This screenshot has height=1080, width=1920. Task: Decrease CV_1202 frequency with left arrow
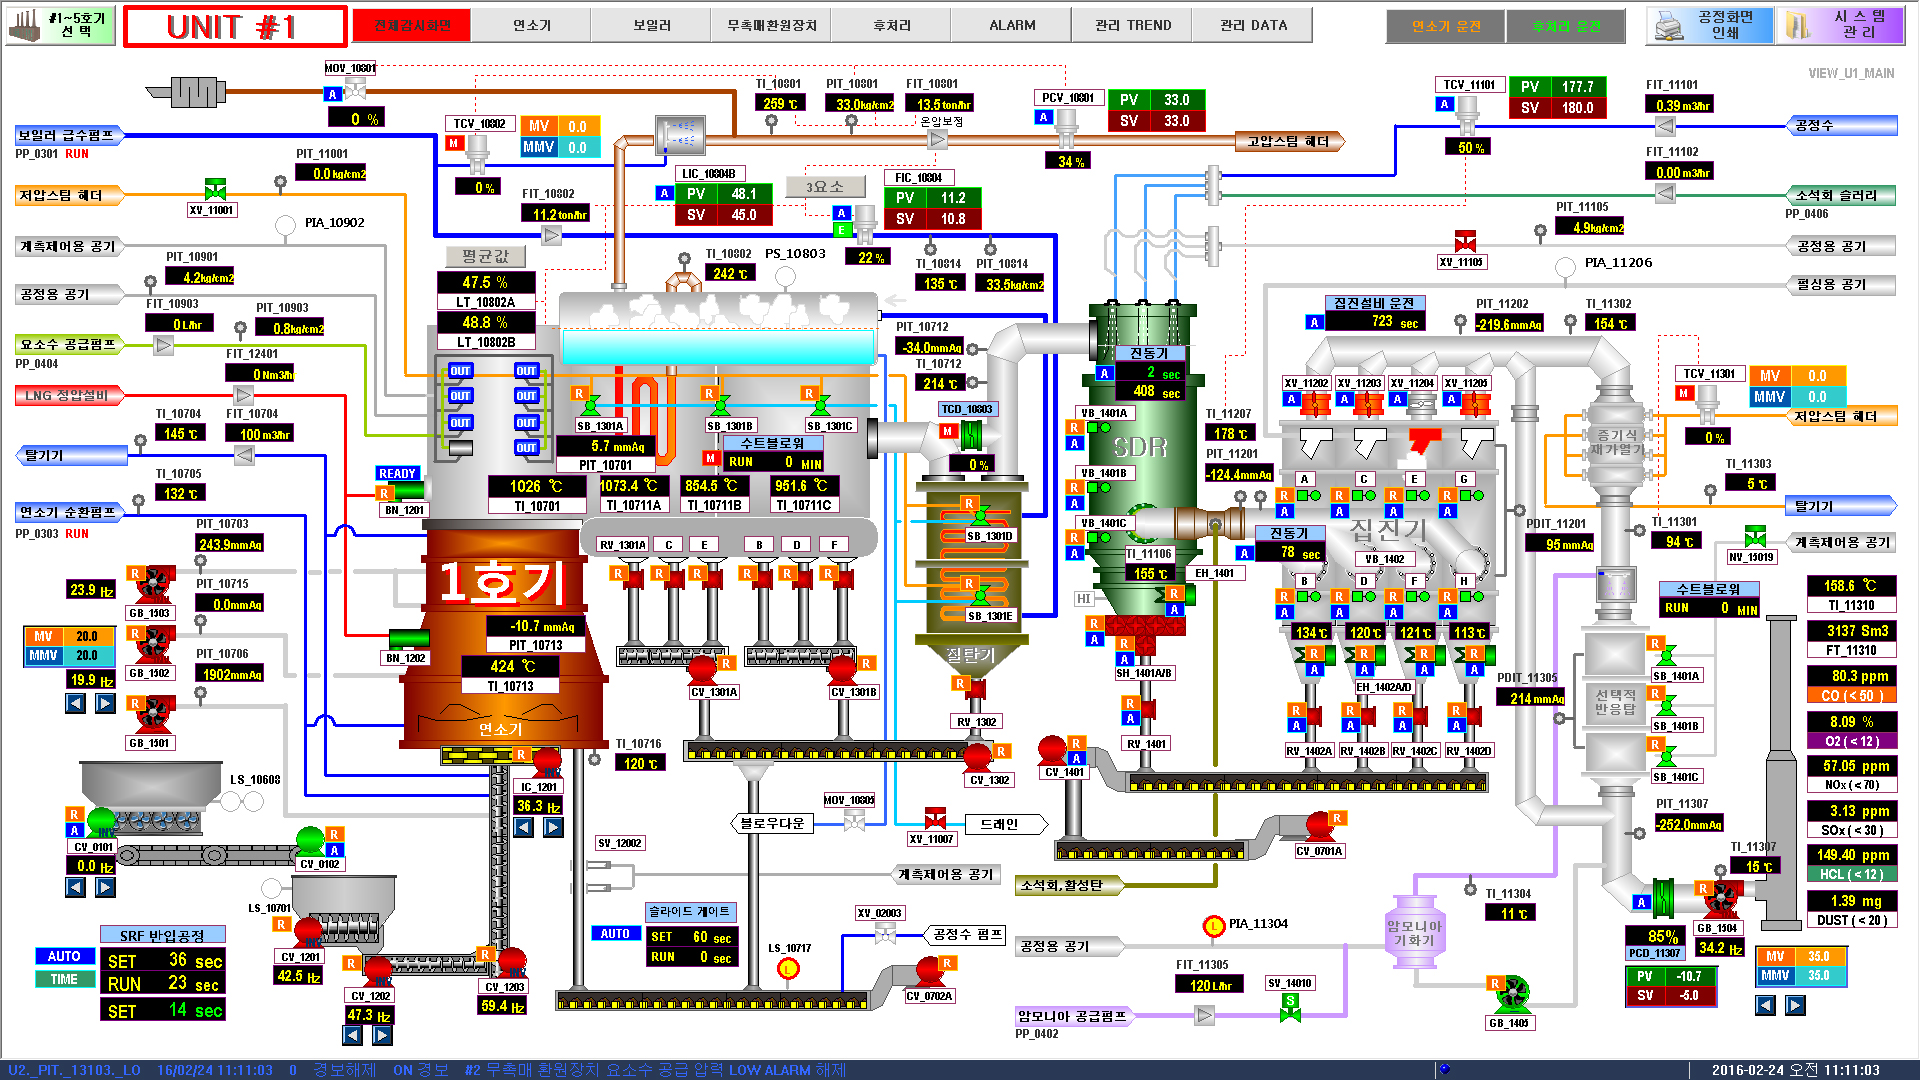coord(354,1036)
